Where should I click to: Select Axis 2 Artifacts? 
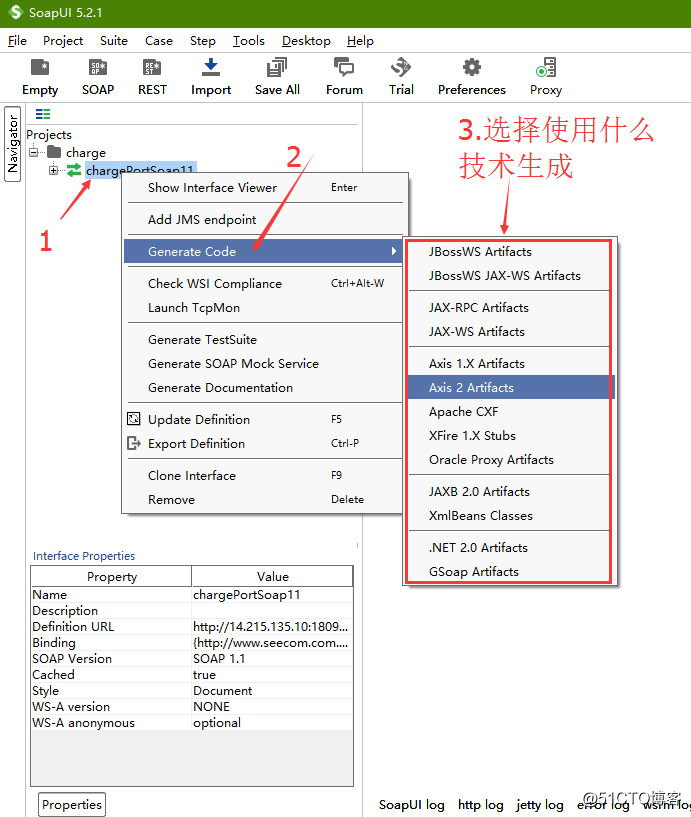(x=510, y=387)
